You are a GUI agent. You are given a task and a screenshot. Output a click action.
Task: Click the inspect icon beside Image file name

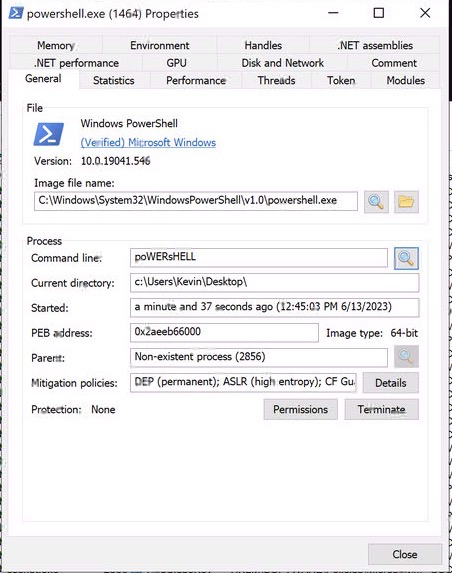point(376,202)
